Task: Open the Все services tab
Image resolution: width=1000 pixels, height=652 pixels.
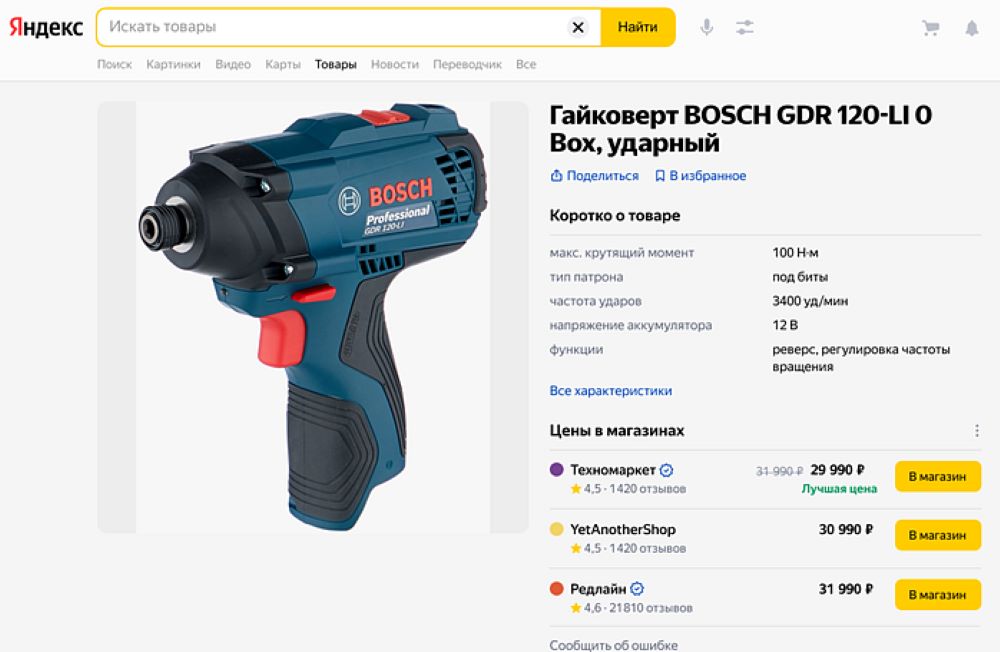Action: (526, 64)
